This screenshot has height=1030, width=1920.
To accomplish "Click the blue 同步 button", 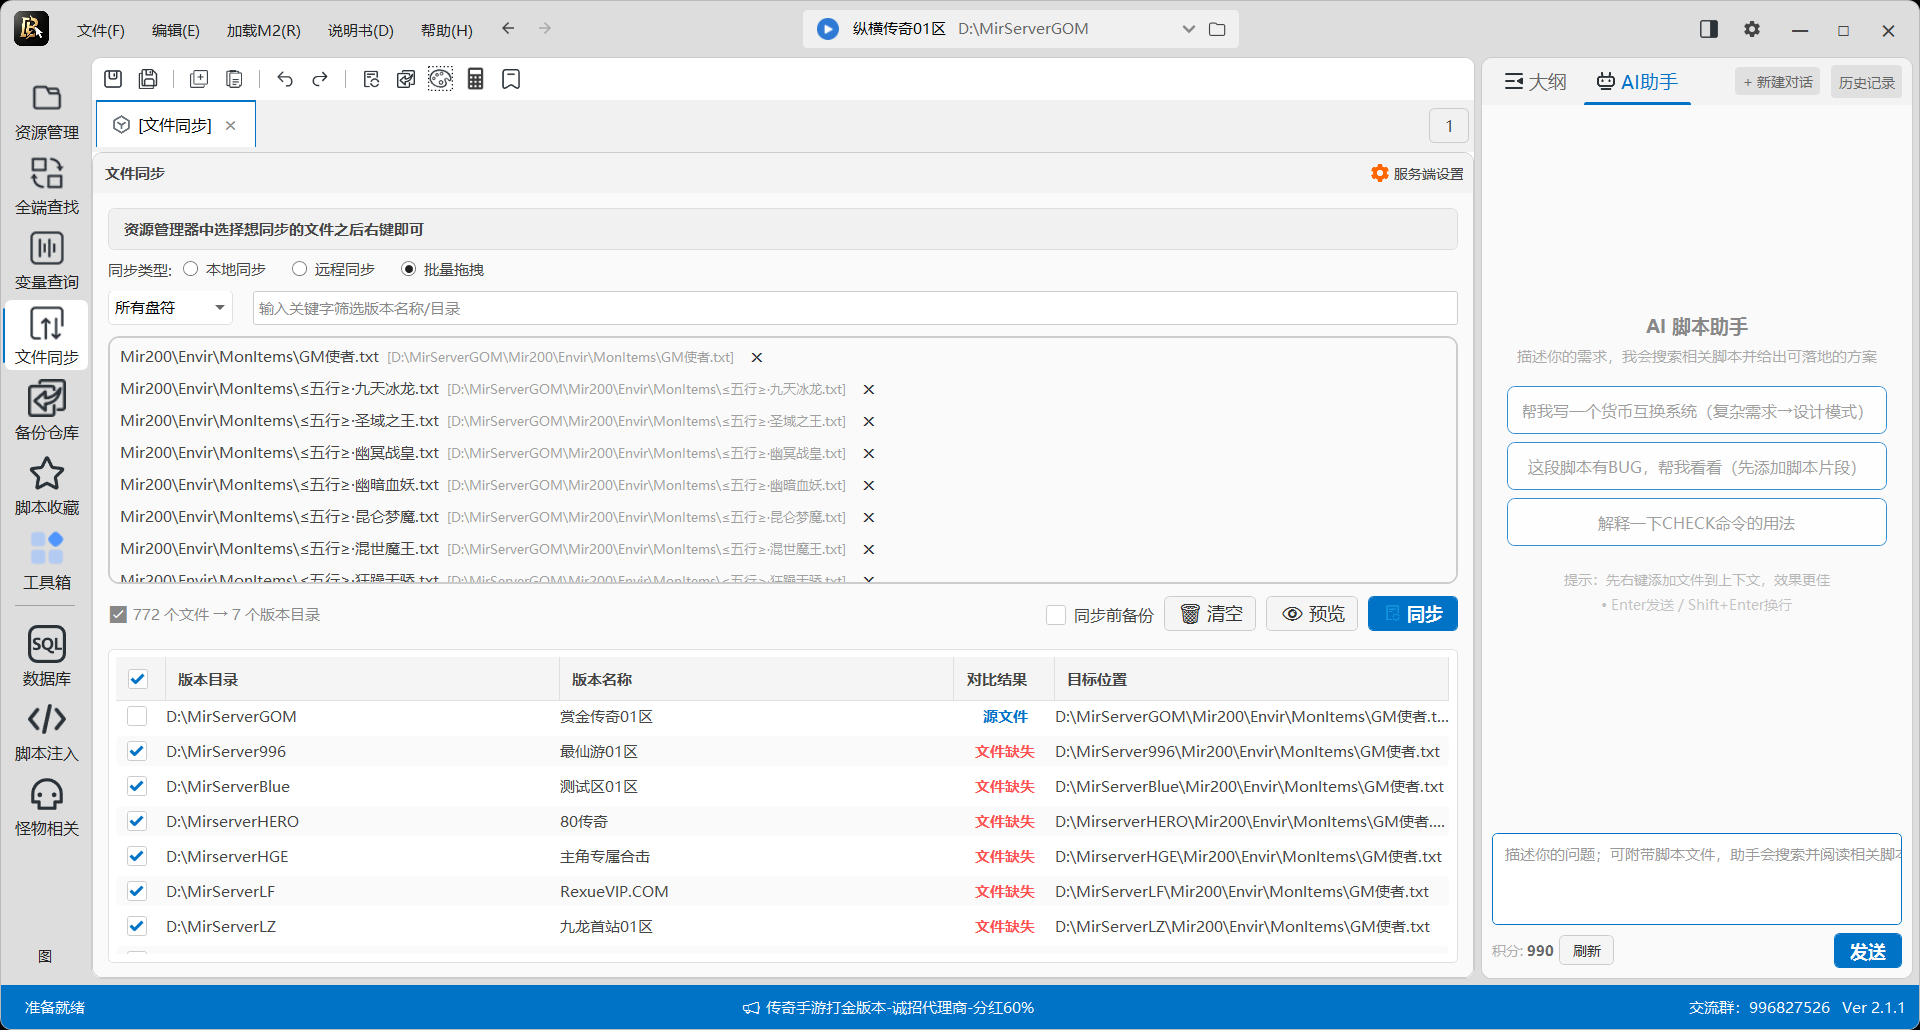I will pyautogui.click(x=1412, y=614).
